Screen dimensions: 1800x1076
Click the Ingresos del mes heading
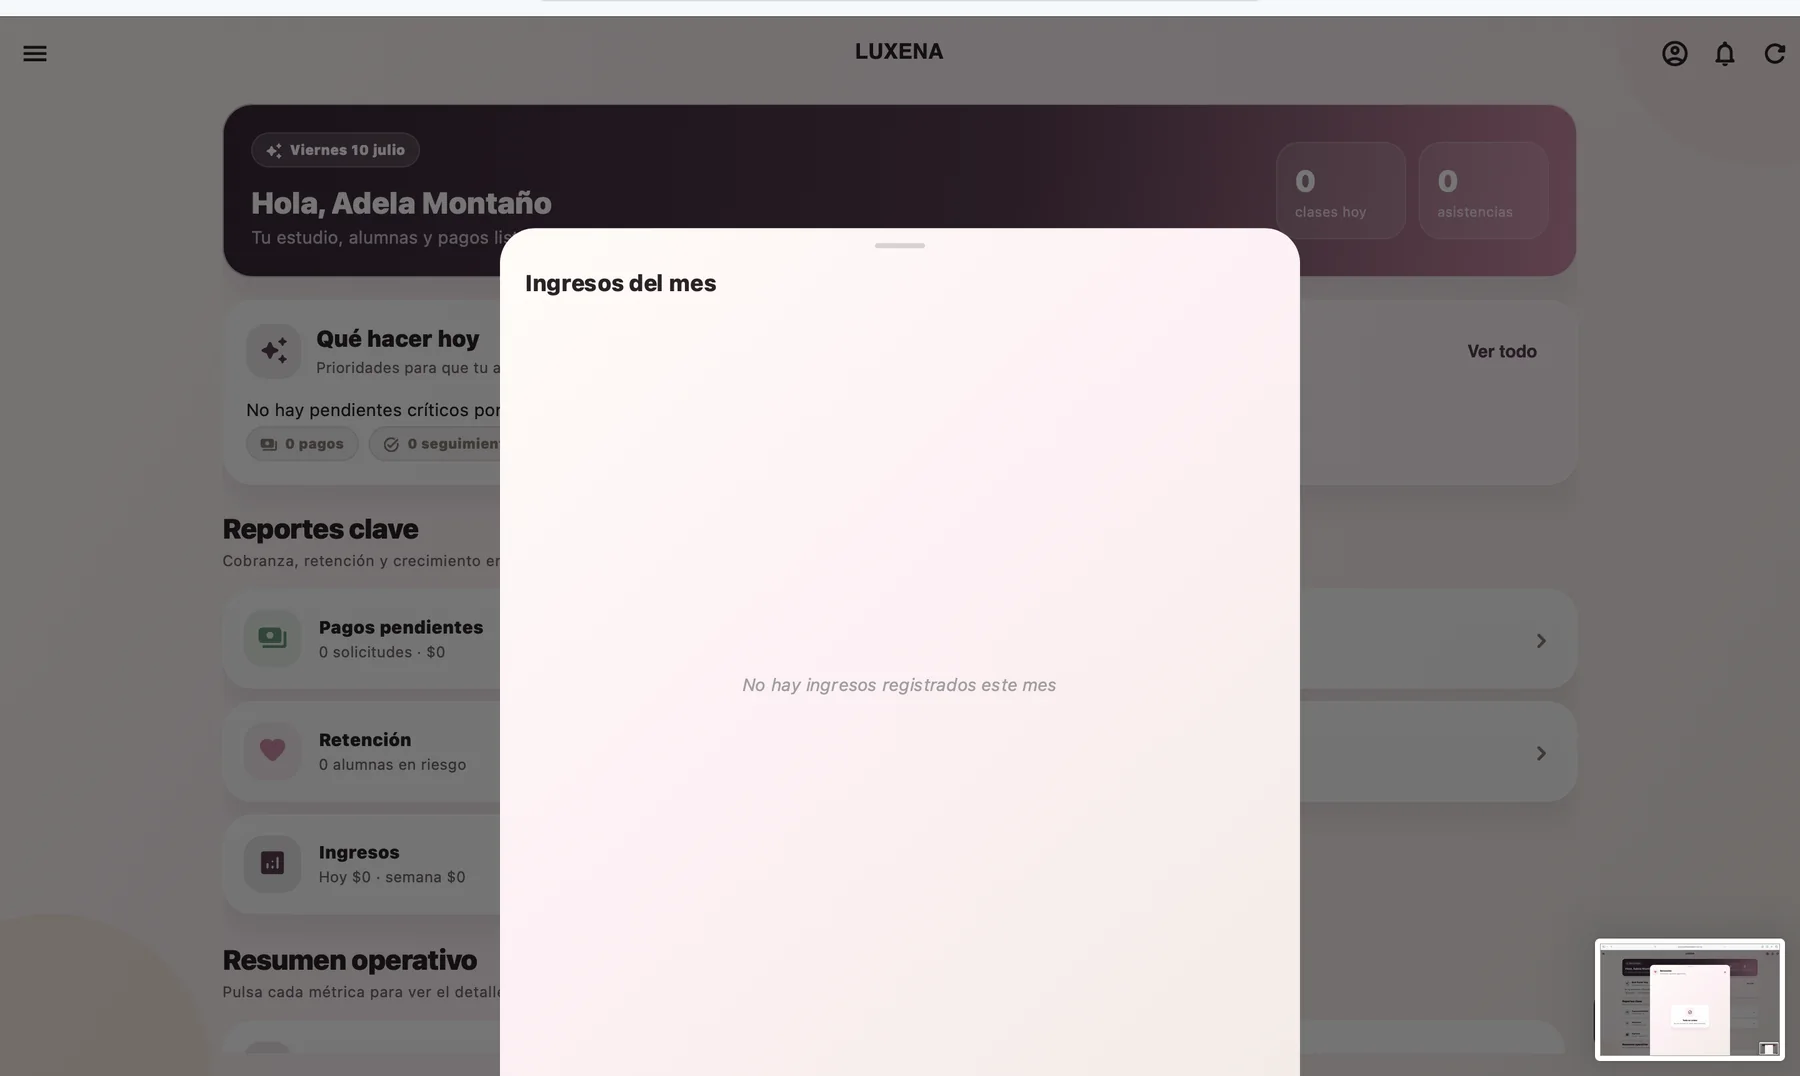coord(621,283)
